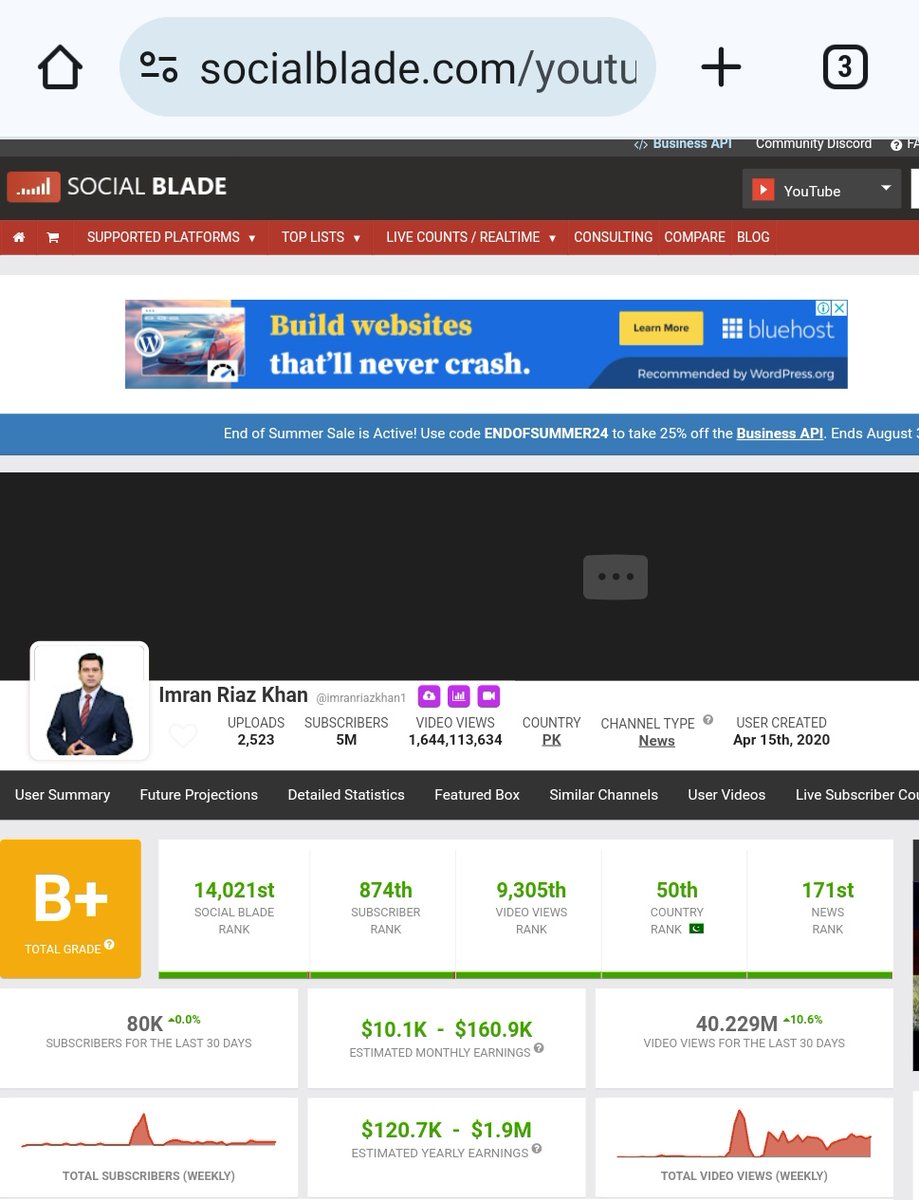
Task: Open site settings icon in address bar
Action: point(158,67)
